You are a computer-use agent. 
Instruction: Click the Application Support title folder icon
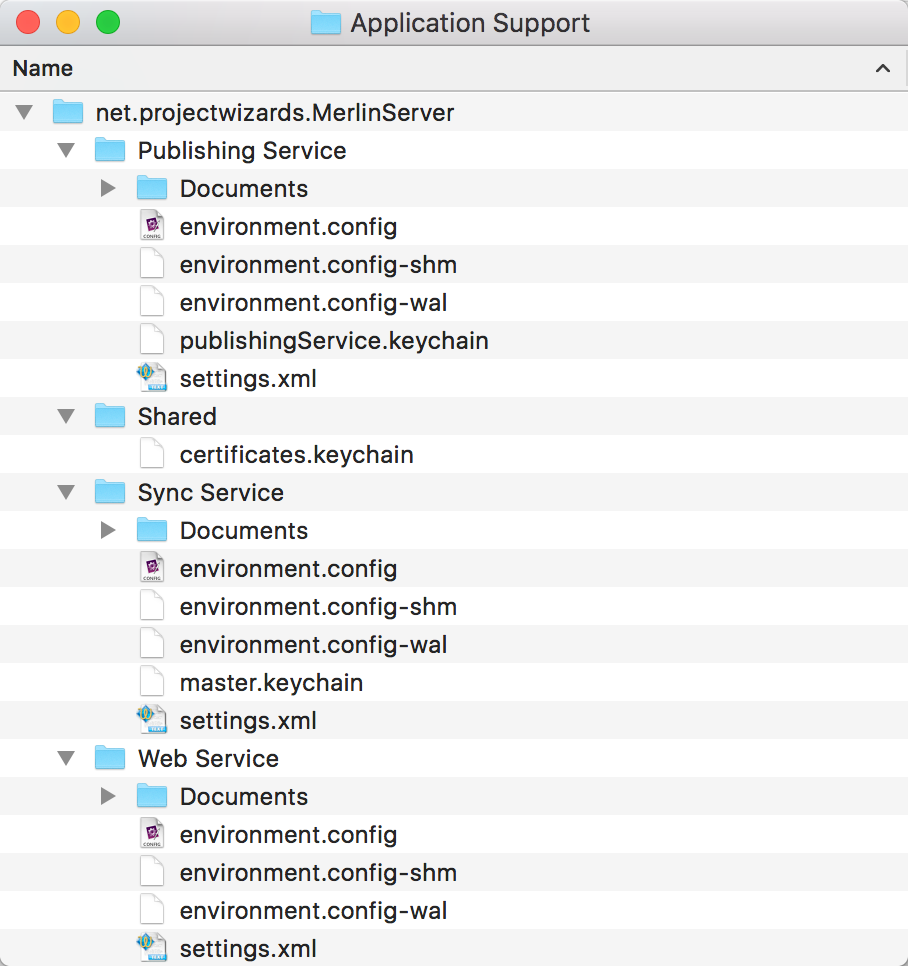tap(326, 23)
